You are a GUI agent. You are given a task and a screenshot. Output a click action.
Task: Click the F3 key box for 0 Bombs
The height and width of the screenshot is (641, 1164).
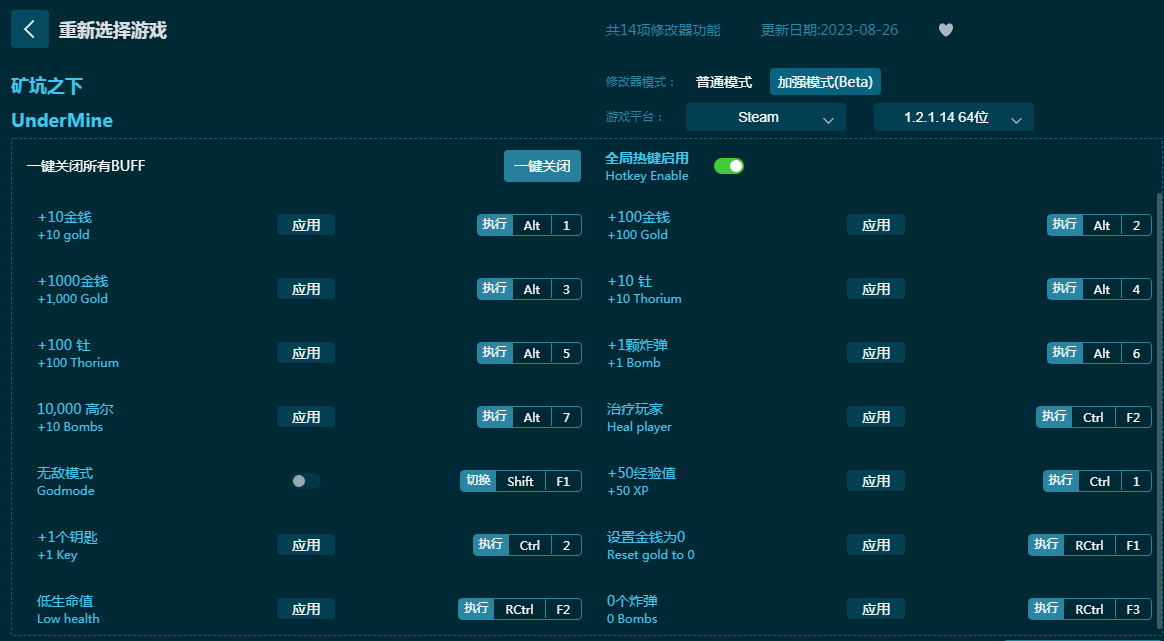coord(1133,609)
